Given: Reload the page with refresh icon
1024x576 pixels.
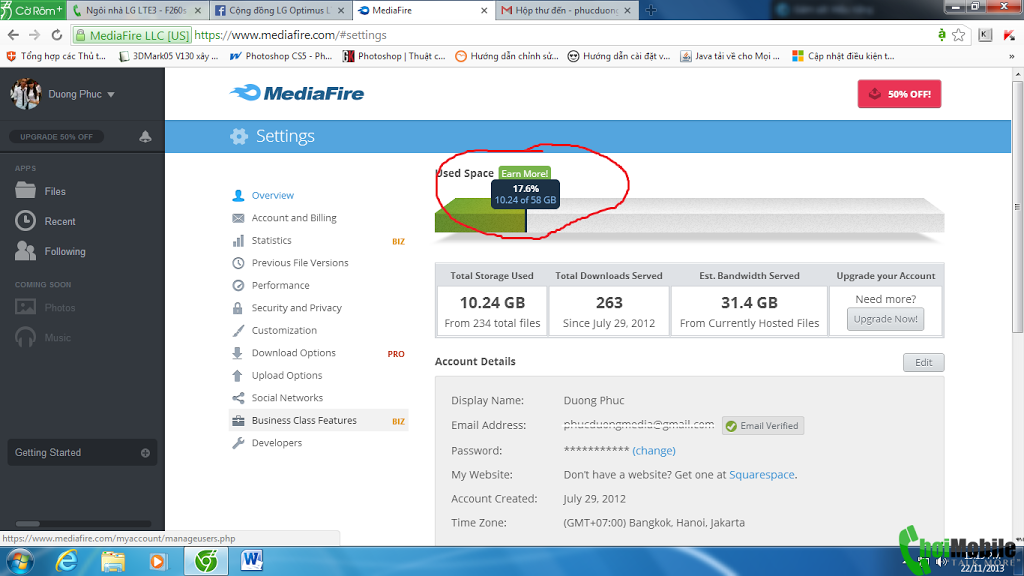Looking at the screenshot, I should click(x=57, y=35).
